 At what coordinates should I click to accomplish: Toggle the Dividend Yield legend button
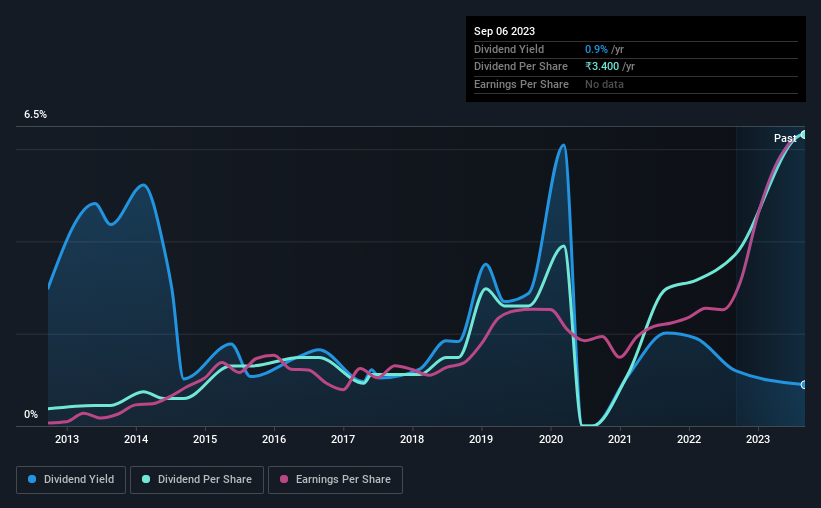[71, 480]
